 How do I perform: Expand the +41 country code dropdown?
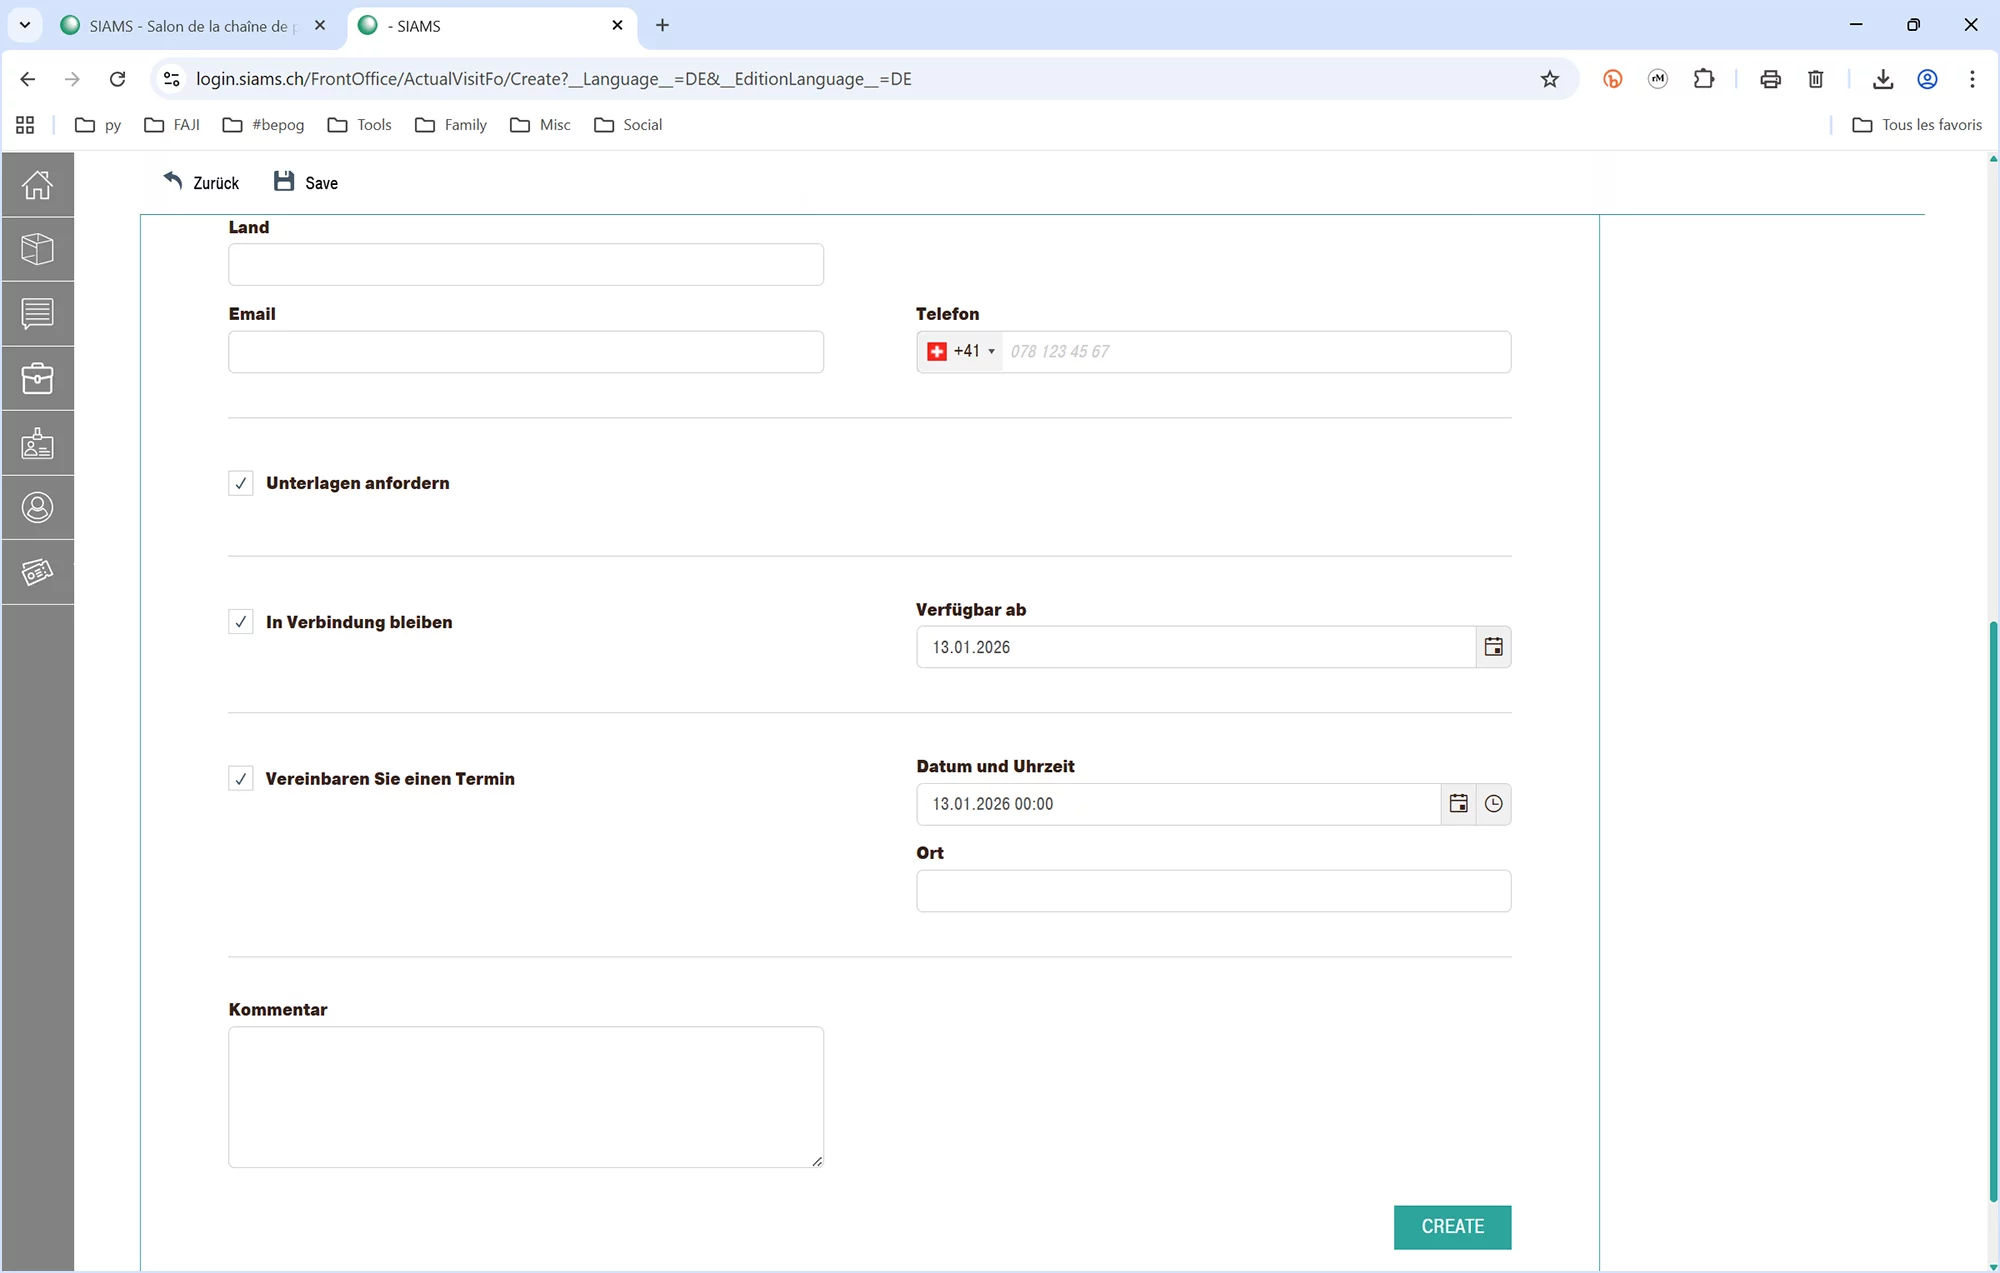tap(960, 352)
